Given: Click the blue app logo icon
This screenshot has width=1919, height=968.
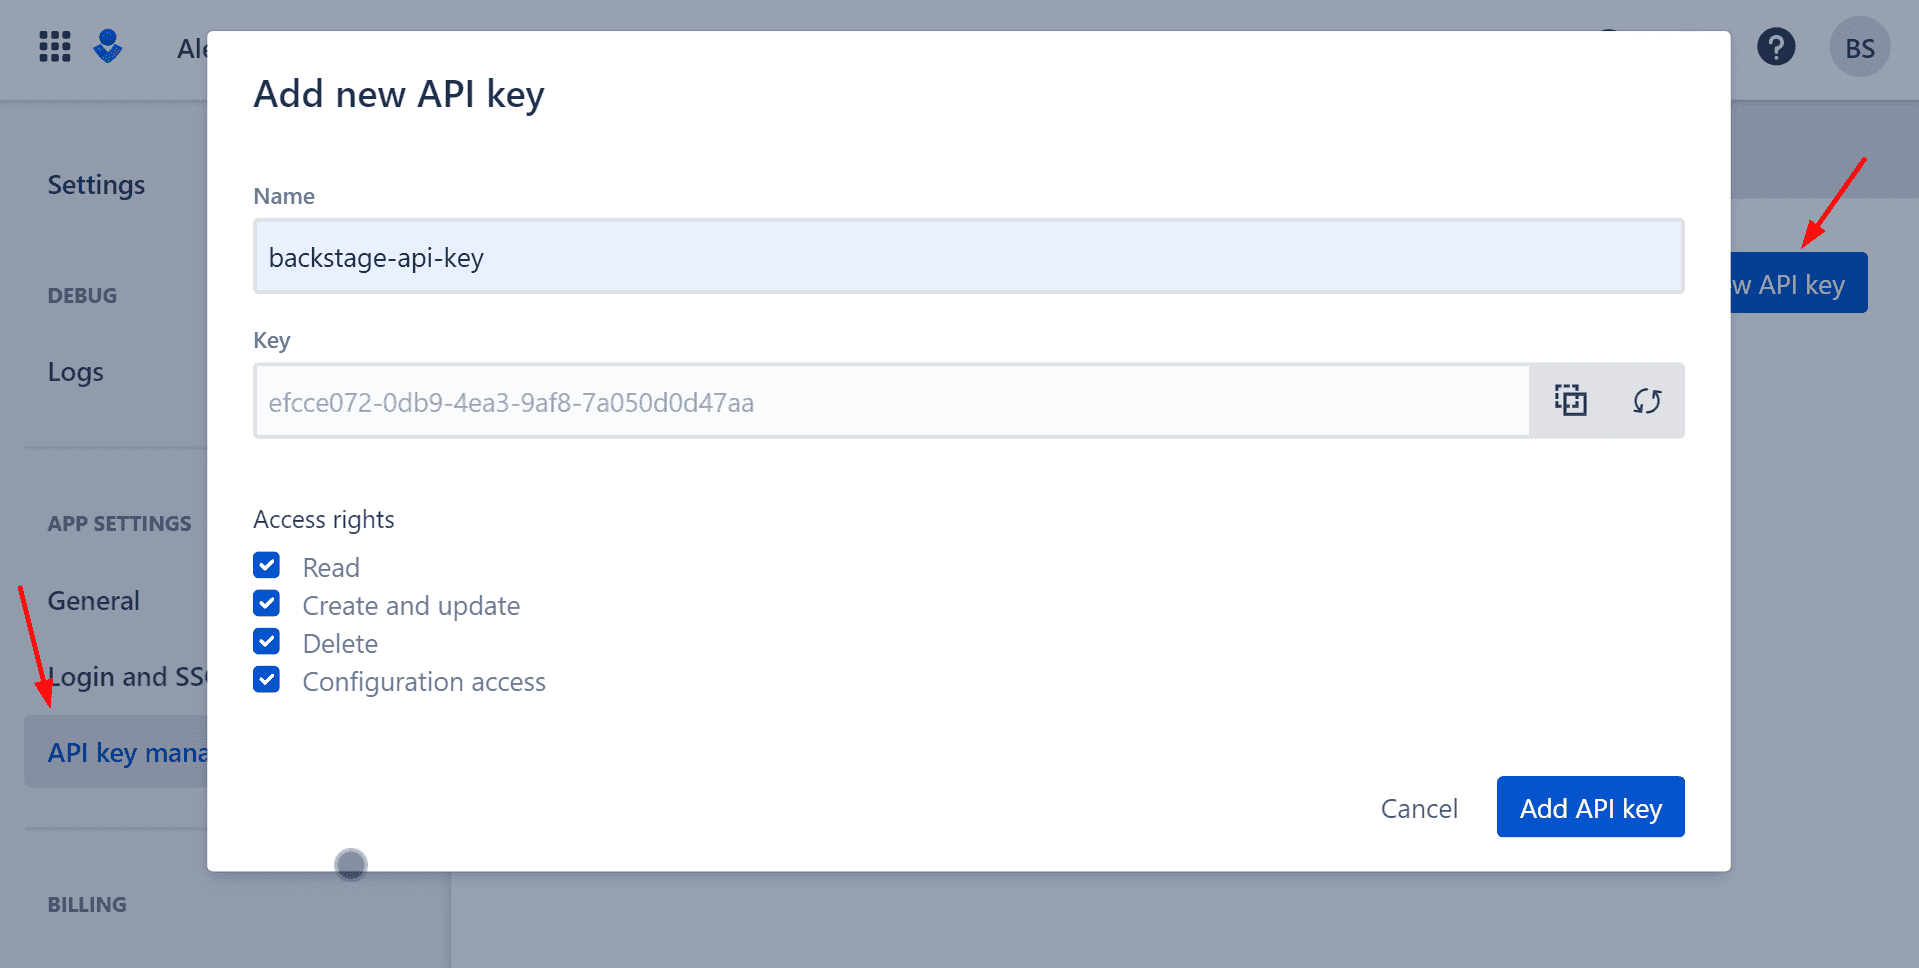Looking at the screenshot, I should 108,47.
